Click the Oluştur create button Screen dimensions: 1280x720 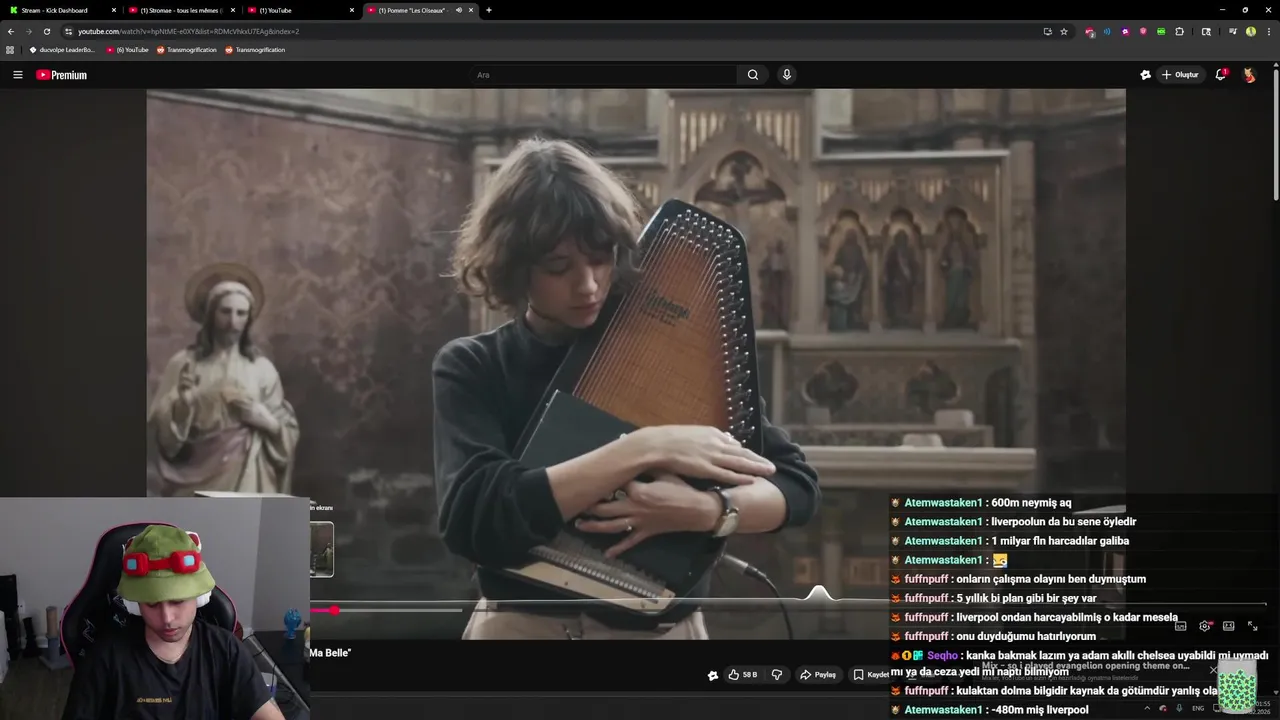[x=1180, y=75]
